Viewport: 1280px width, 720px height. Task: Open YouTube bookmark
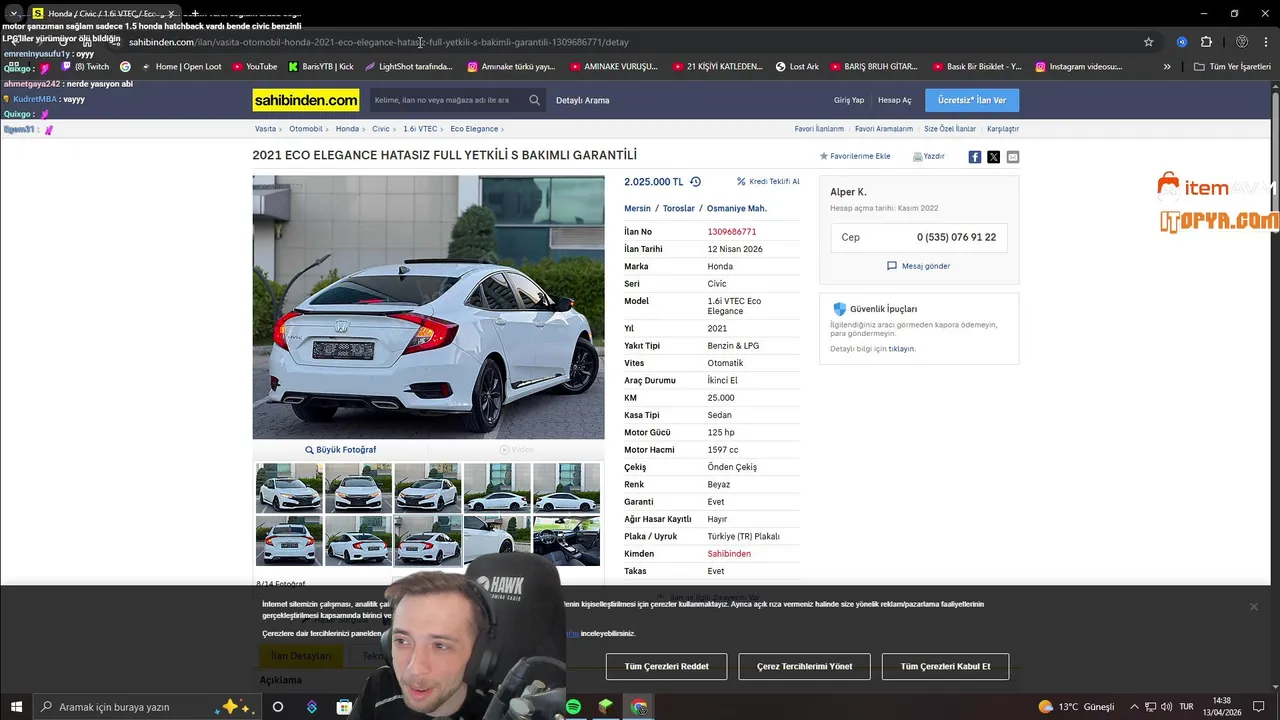(x=255, y=67)
